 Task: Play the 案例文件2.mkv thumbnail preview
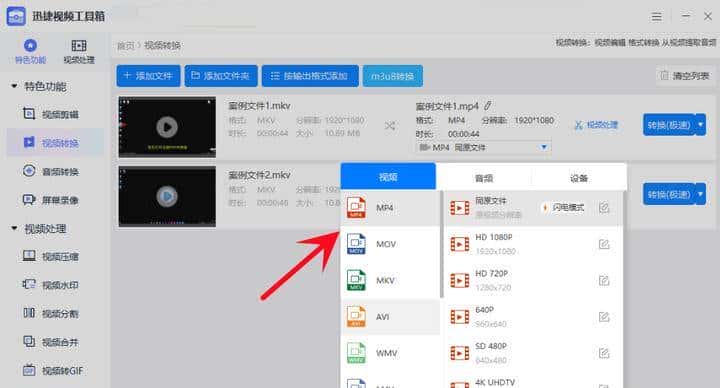pyautogui.click(x=167, y=196)
